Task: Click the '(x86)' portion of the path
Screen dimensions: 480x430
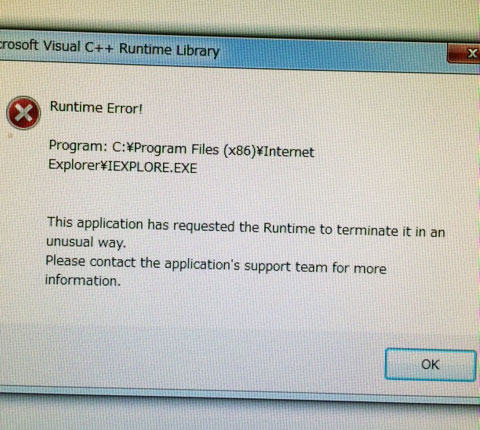Action: coord(239,151)
